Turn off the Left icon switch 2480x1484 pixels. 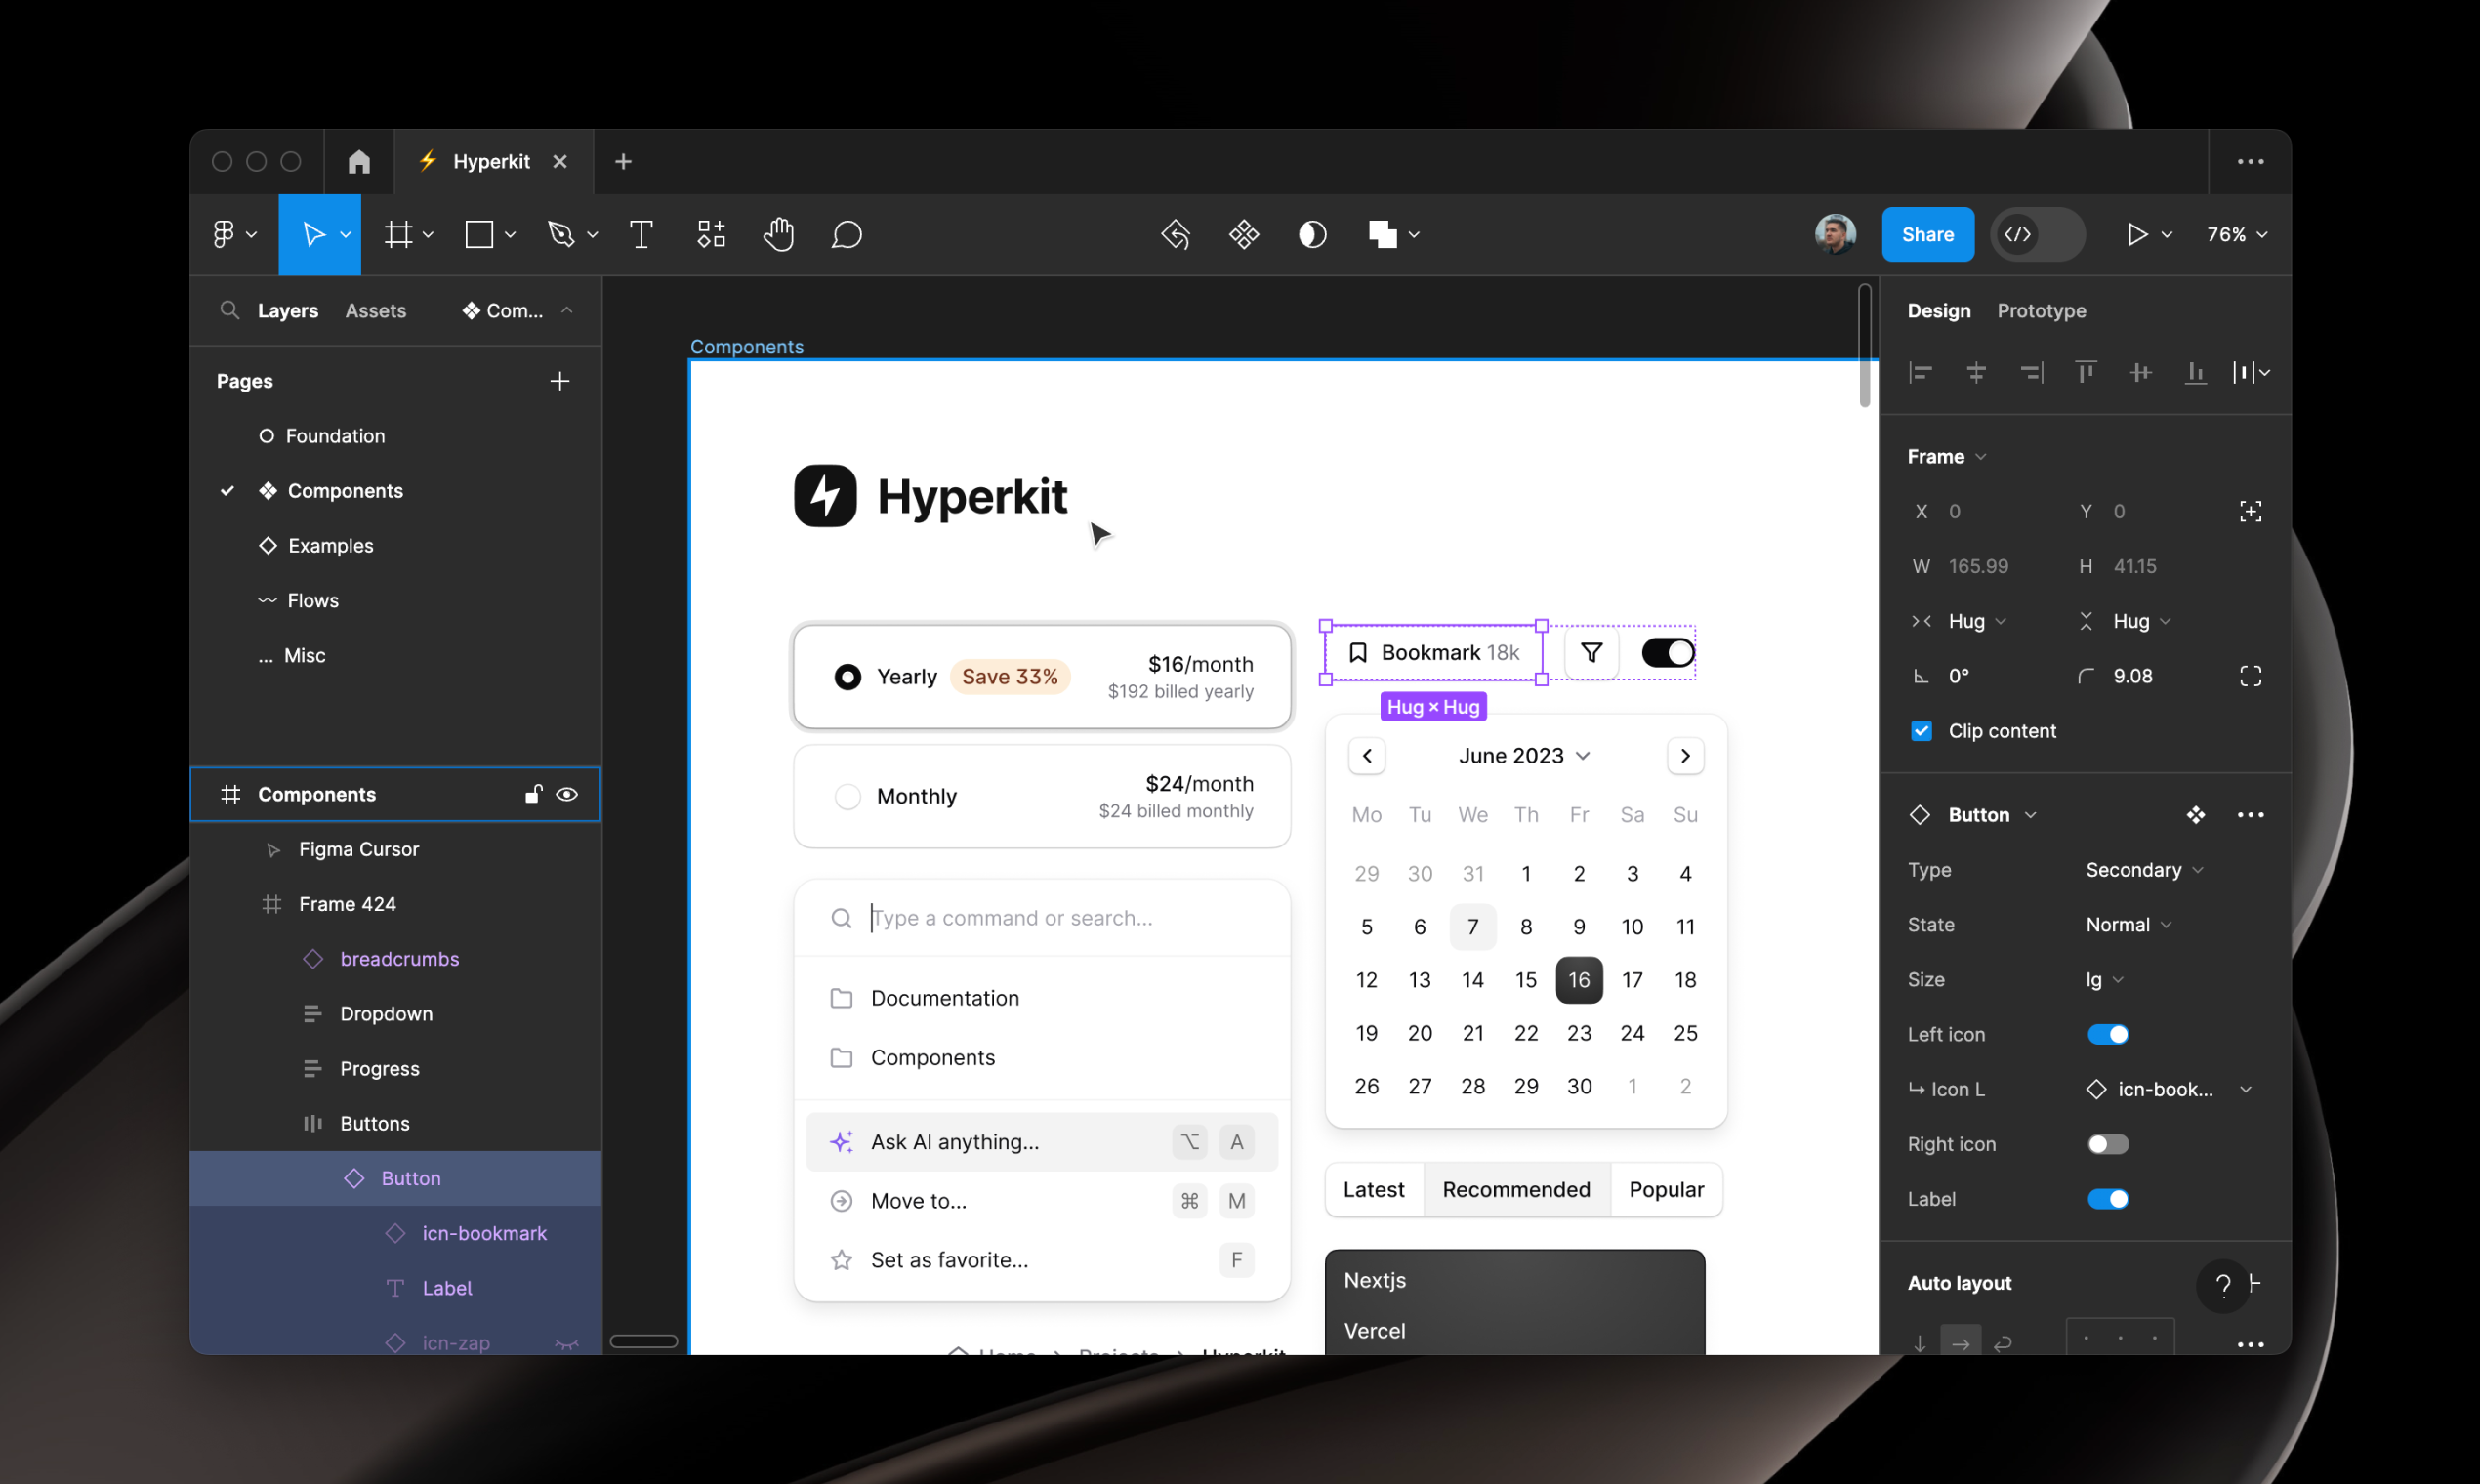coord(2107,1034)
